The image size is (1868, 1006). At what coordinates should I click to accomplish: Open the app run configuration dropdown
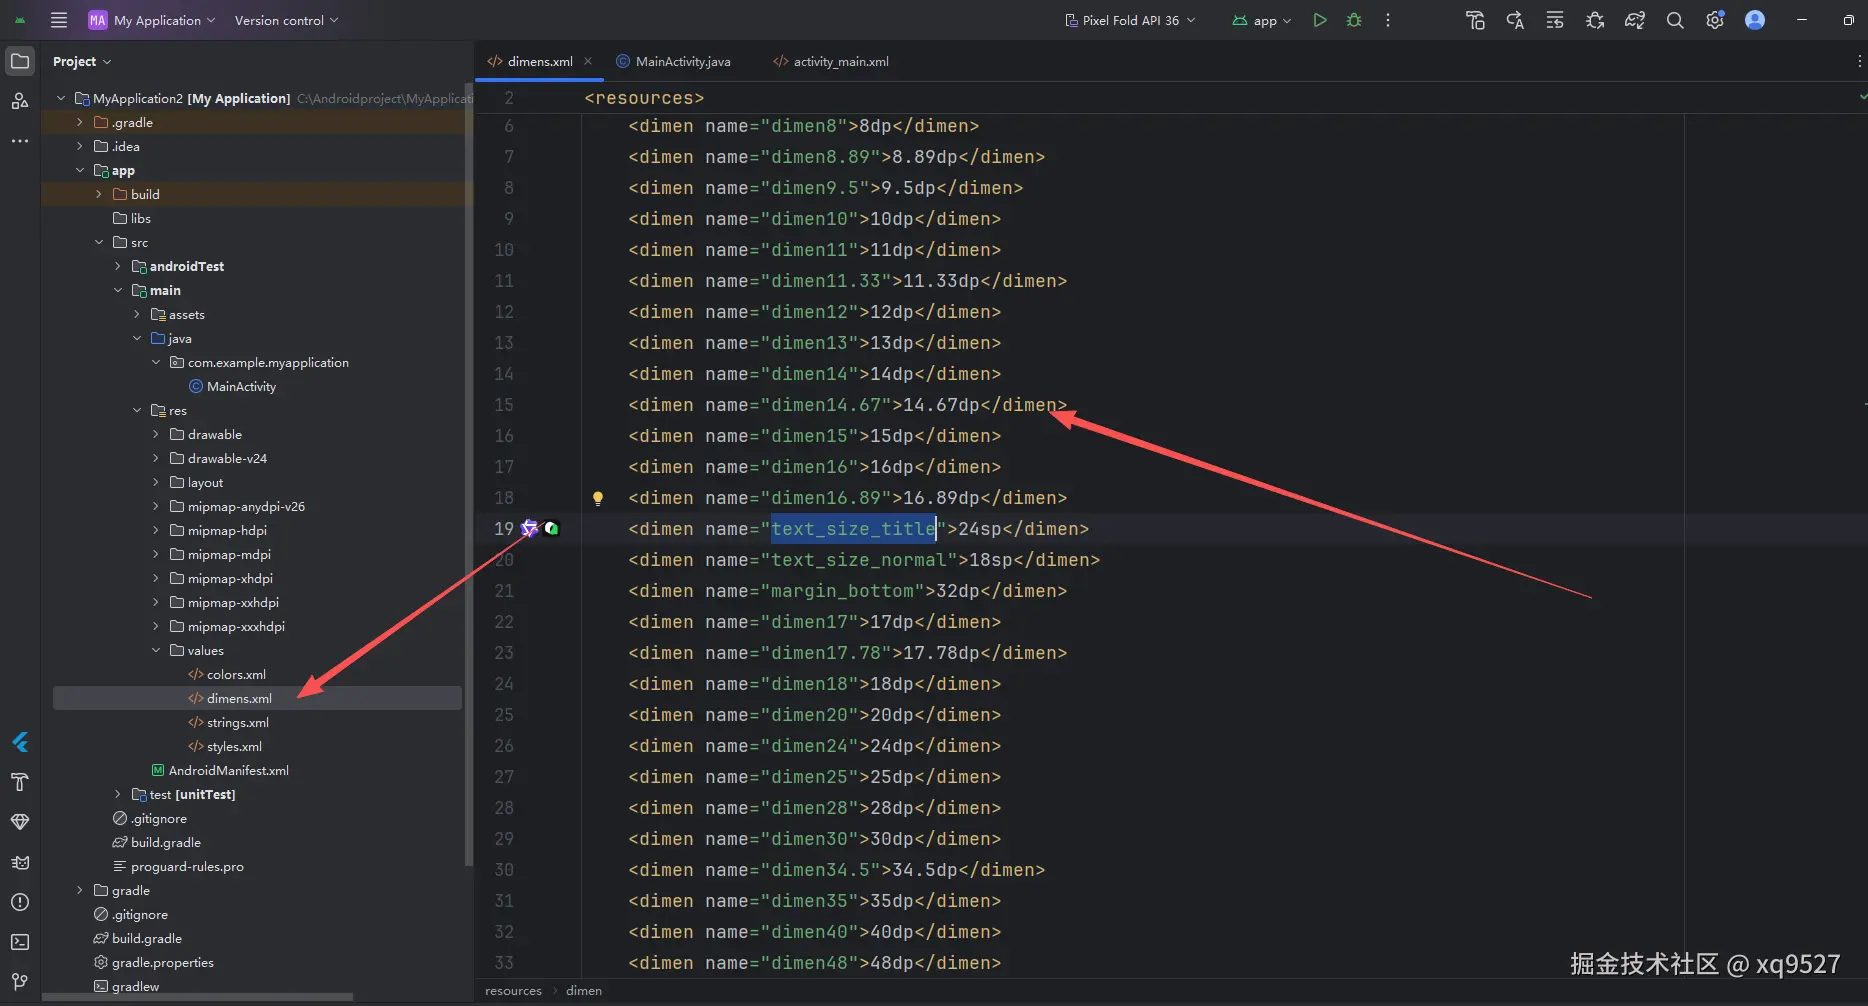(x=1262, y=20)
